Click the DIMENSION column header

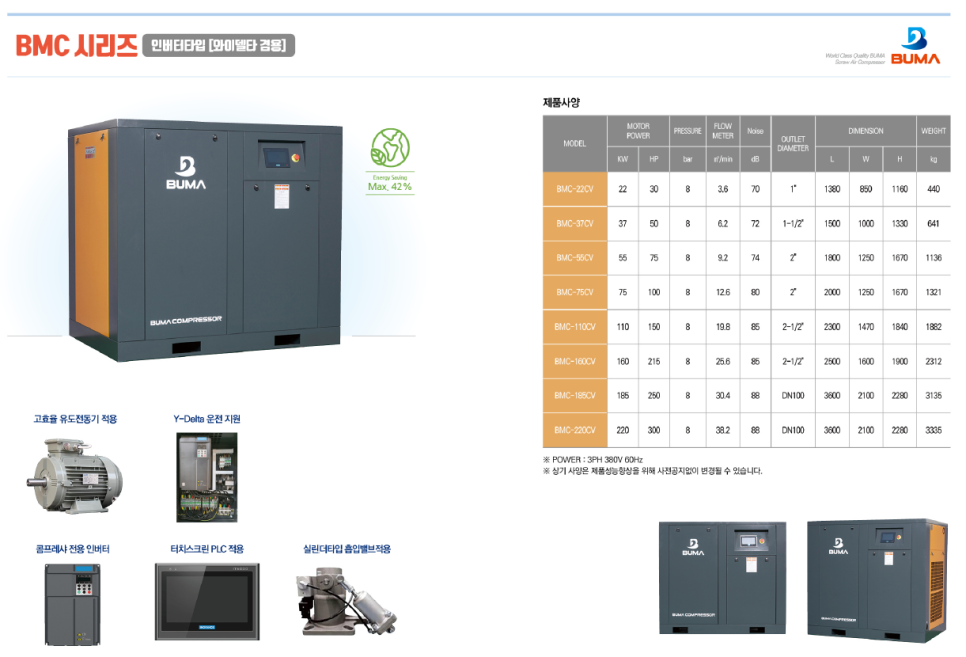coord(866,131)
